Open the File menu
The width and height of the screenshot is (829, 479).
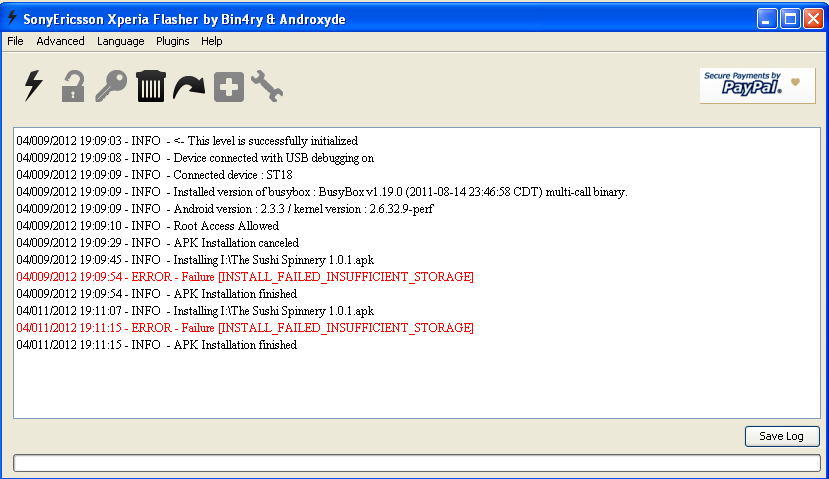click(x=15, y=41)
